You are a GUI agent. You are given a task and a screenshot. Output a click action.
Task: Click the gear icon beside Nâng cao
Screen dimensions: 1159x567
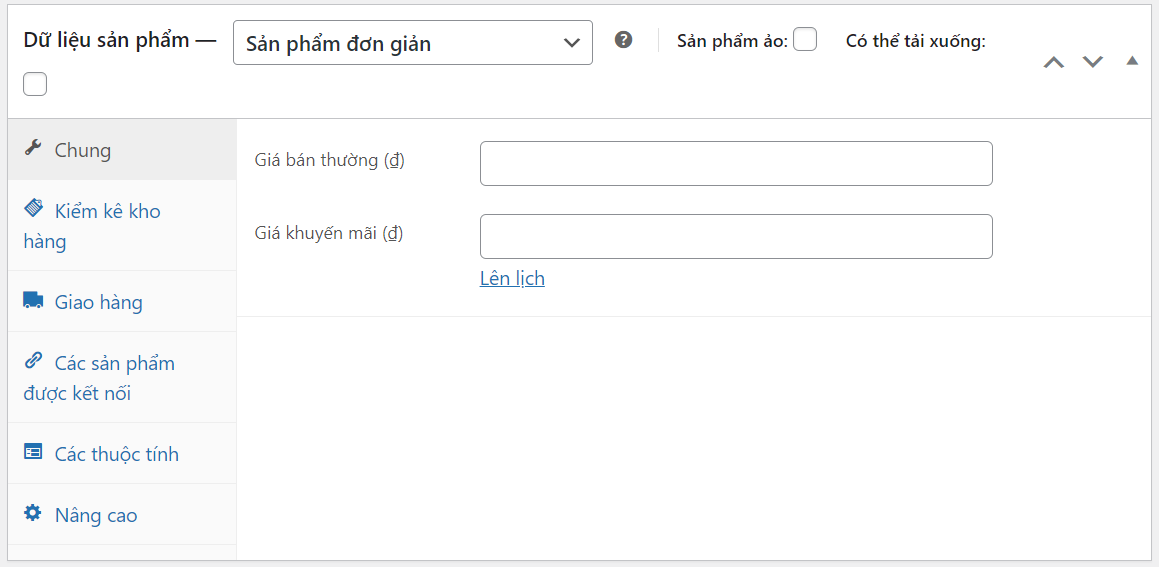click(33, 512)
